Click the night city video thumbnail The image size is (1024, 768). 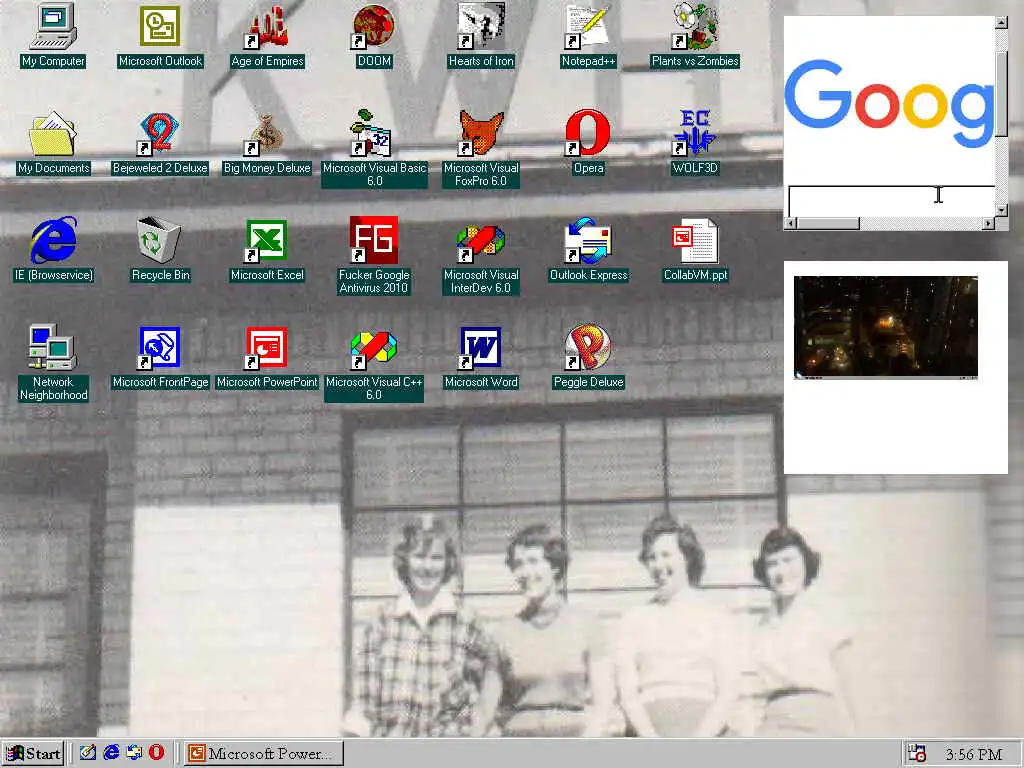pos(886,327)
